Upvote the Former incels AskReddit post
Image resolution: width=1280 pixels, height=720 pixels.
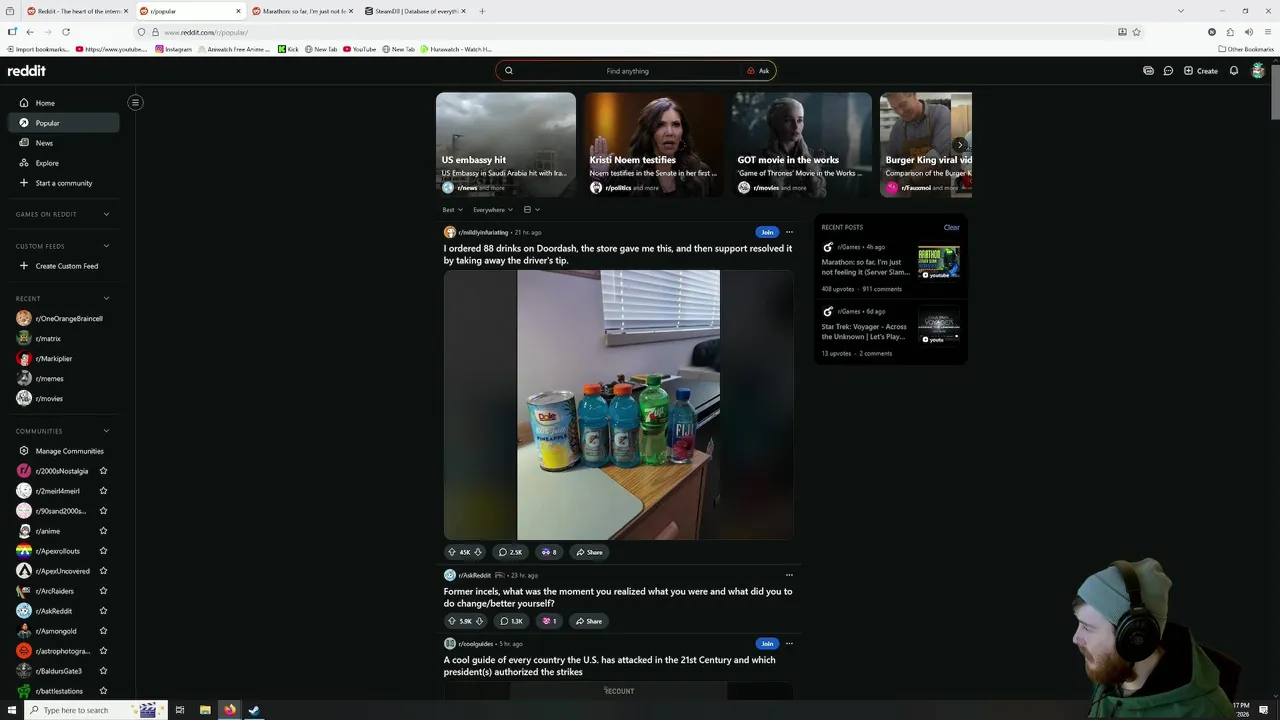pyautogui.click(x=452, y=621)
